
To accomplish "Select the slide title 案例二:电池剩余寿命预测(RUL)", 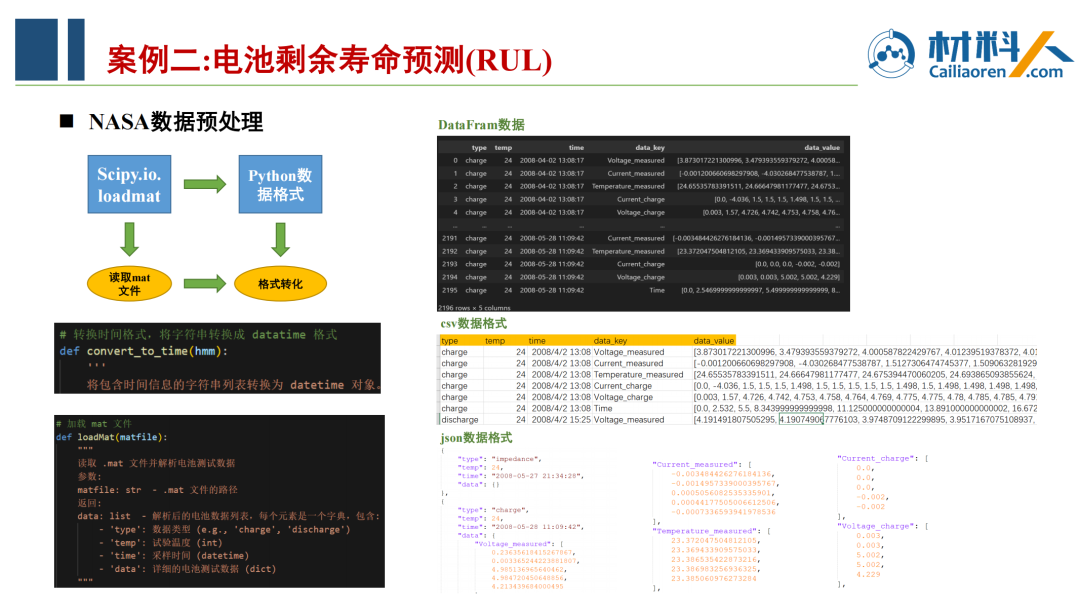I will pos(329,60).
